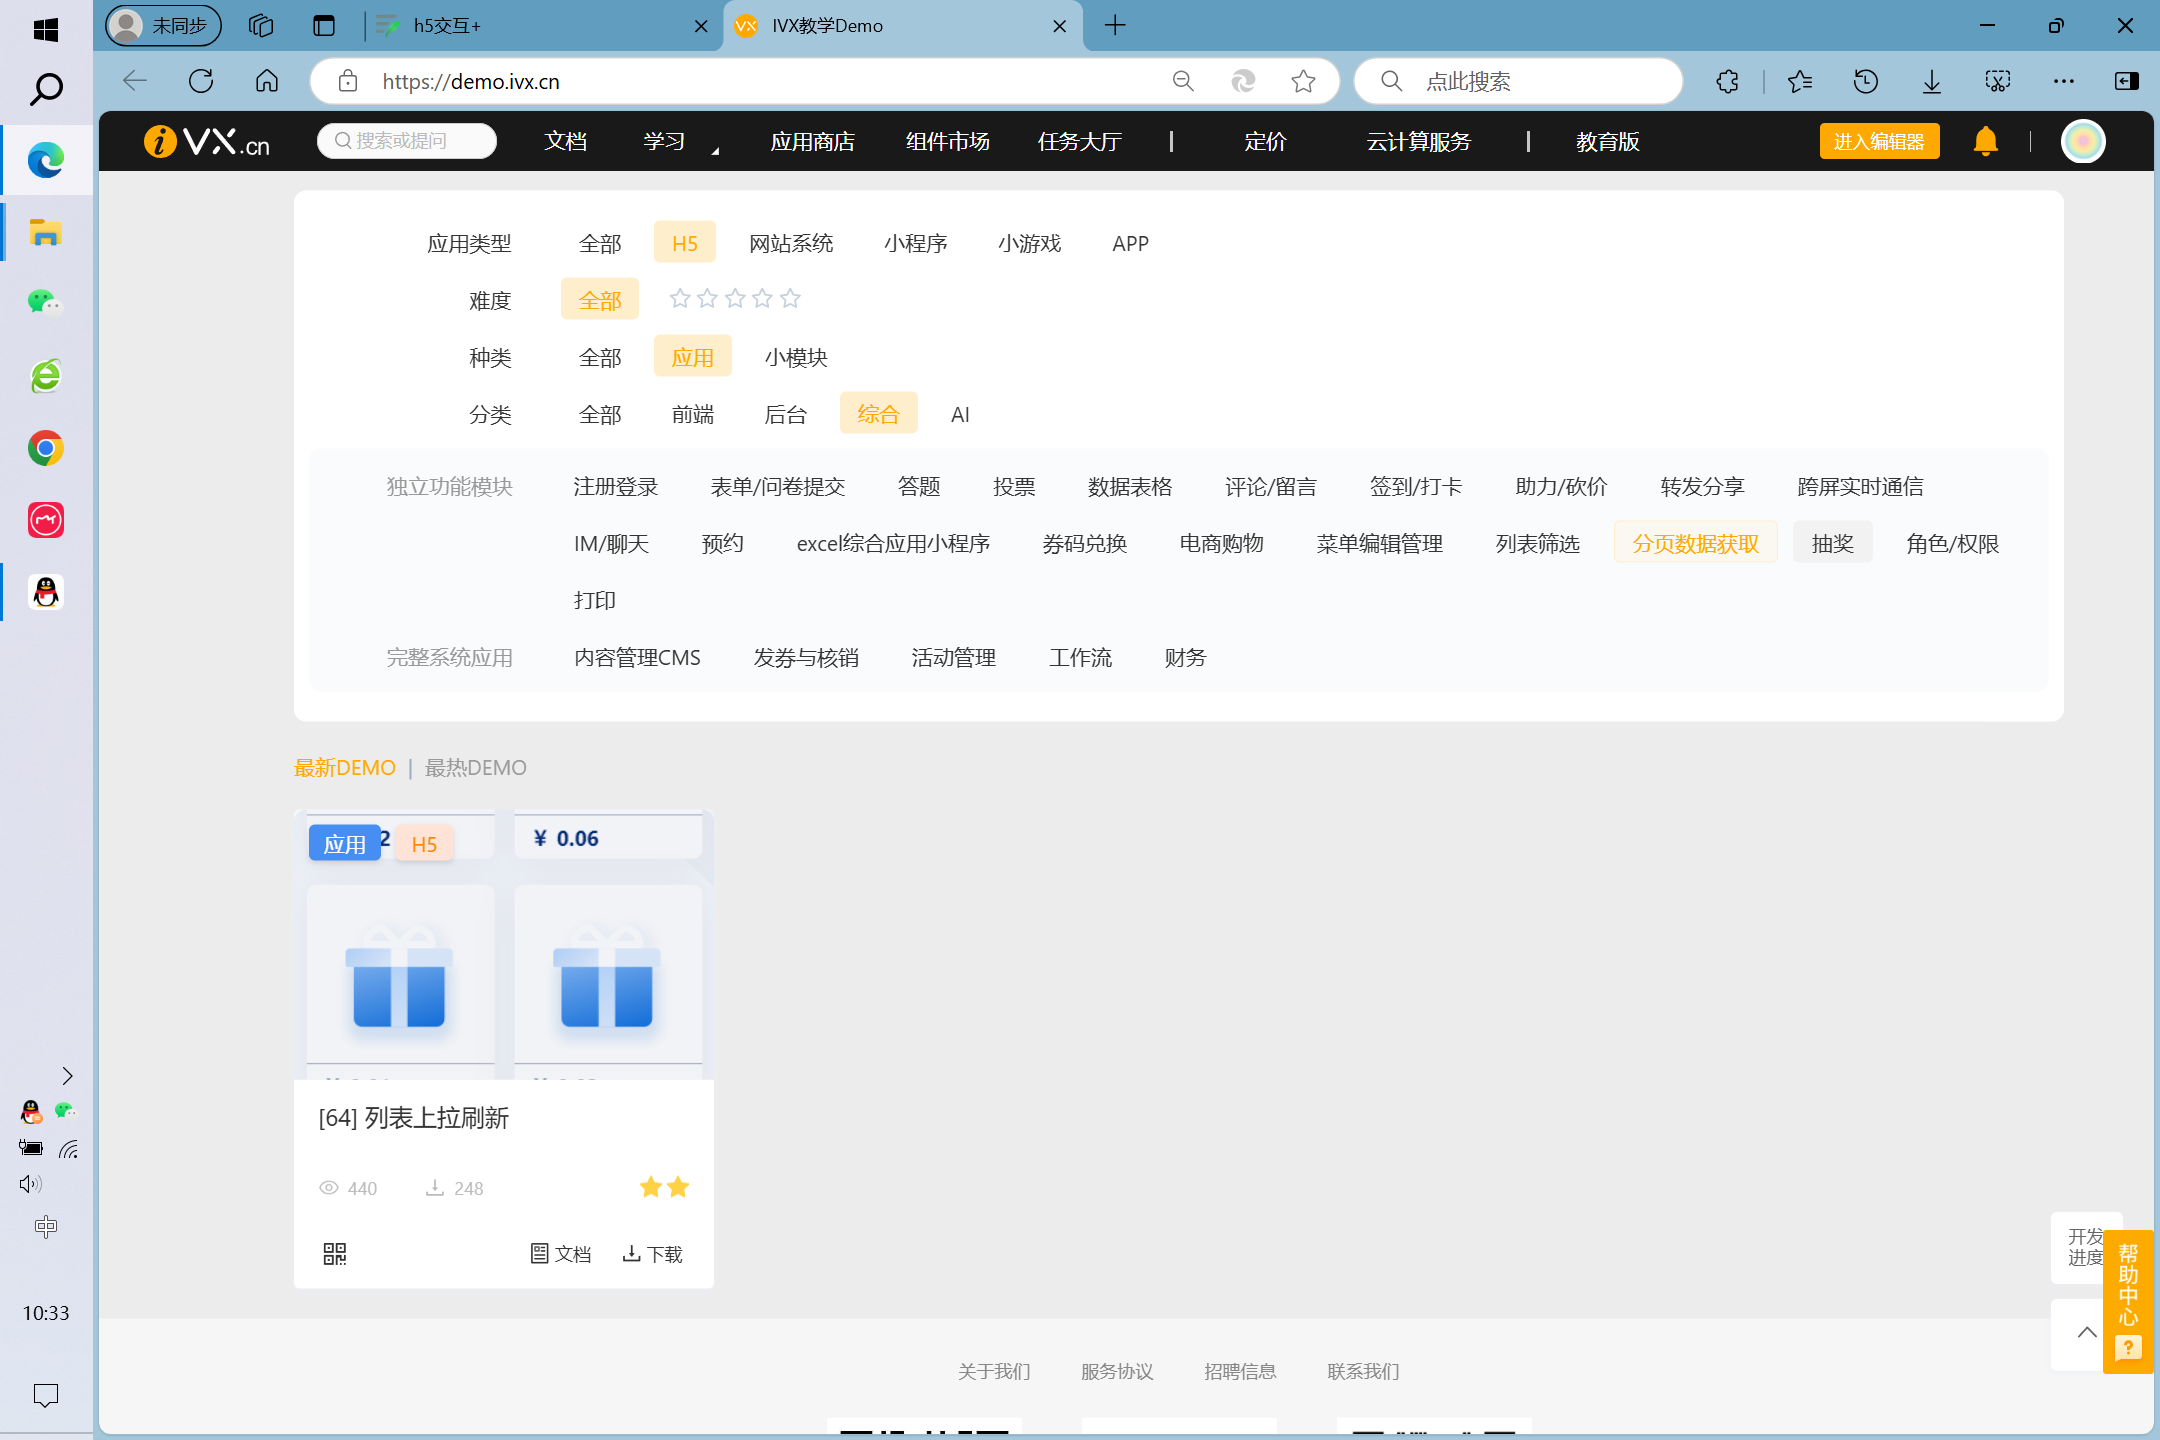Select the 电商购物 module tag
The width and height of the screenshot is (2160, 1440).
pyautogui.click(x=1222, y=543)
